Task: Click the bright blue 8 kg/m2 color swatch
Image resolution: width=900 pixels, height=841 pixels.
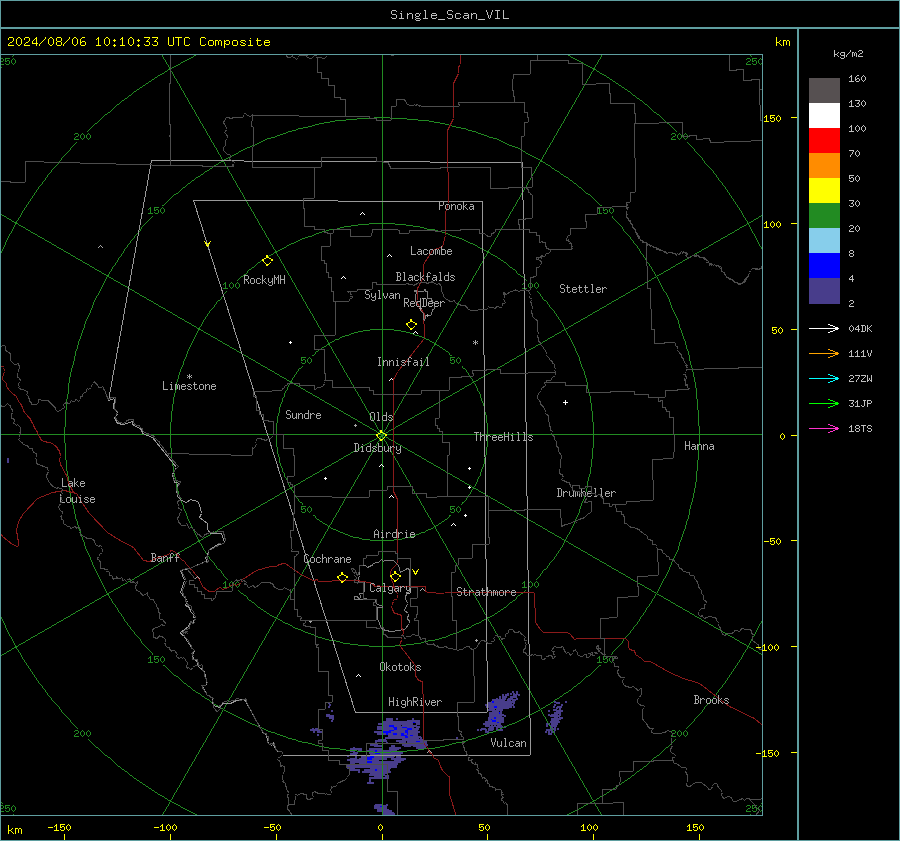Action: (x=824, y=266)
